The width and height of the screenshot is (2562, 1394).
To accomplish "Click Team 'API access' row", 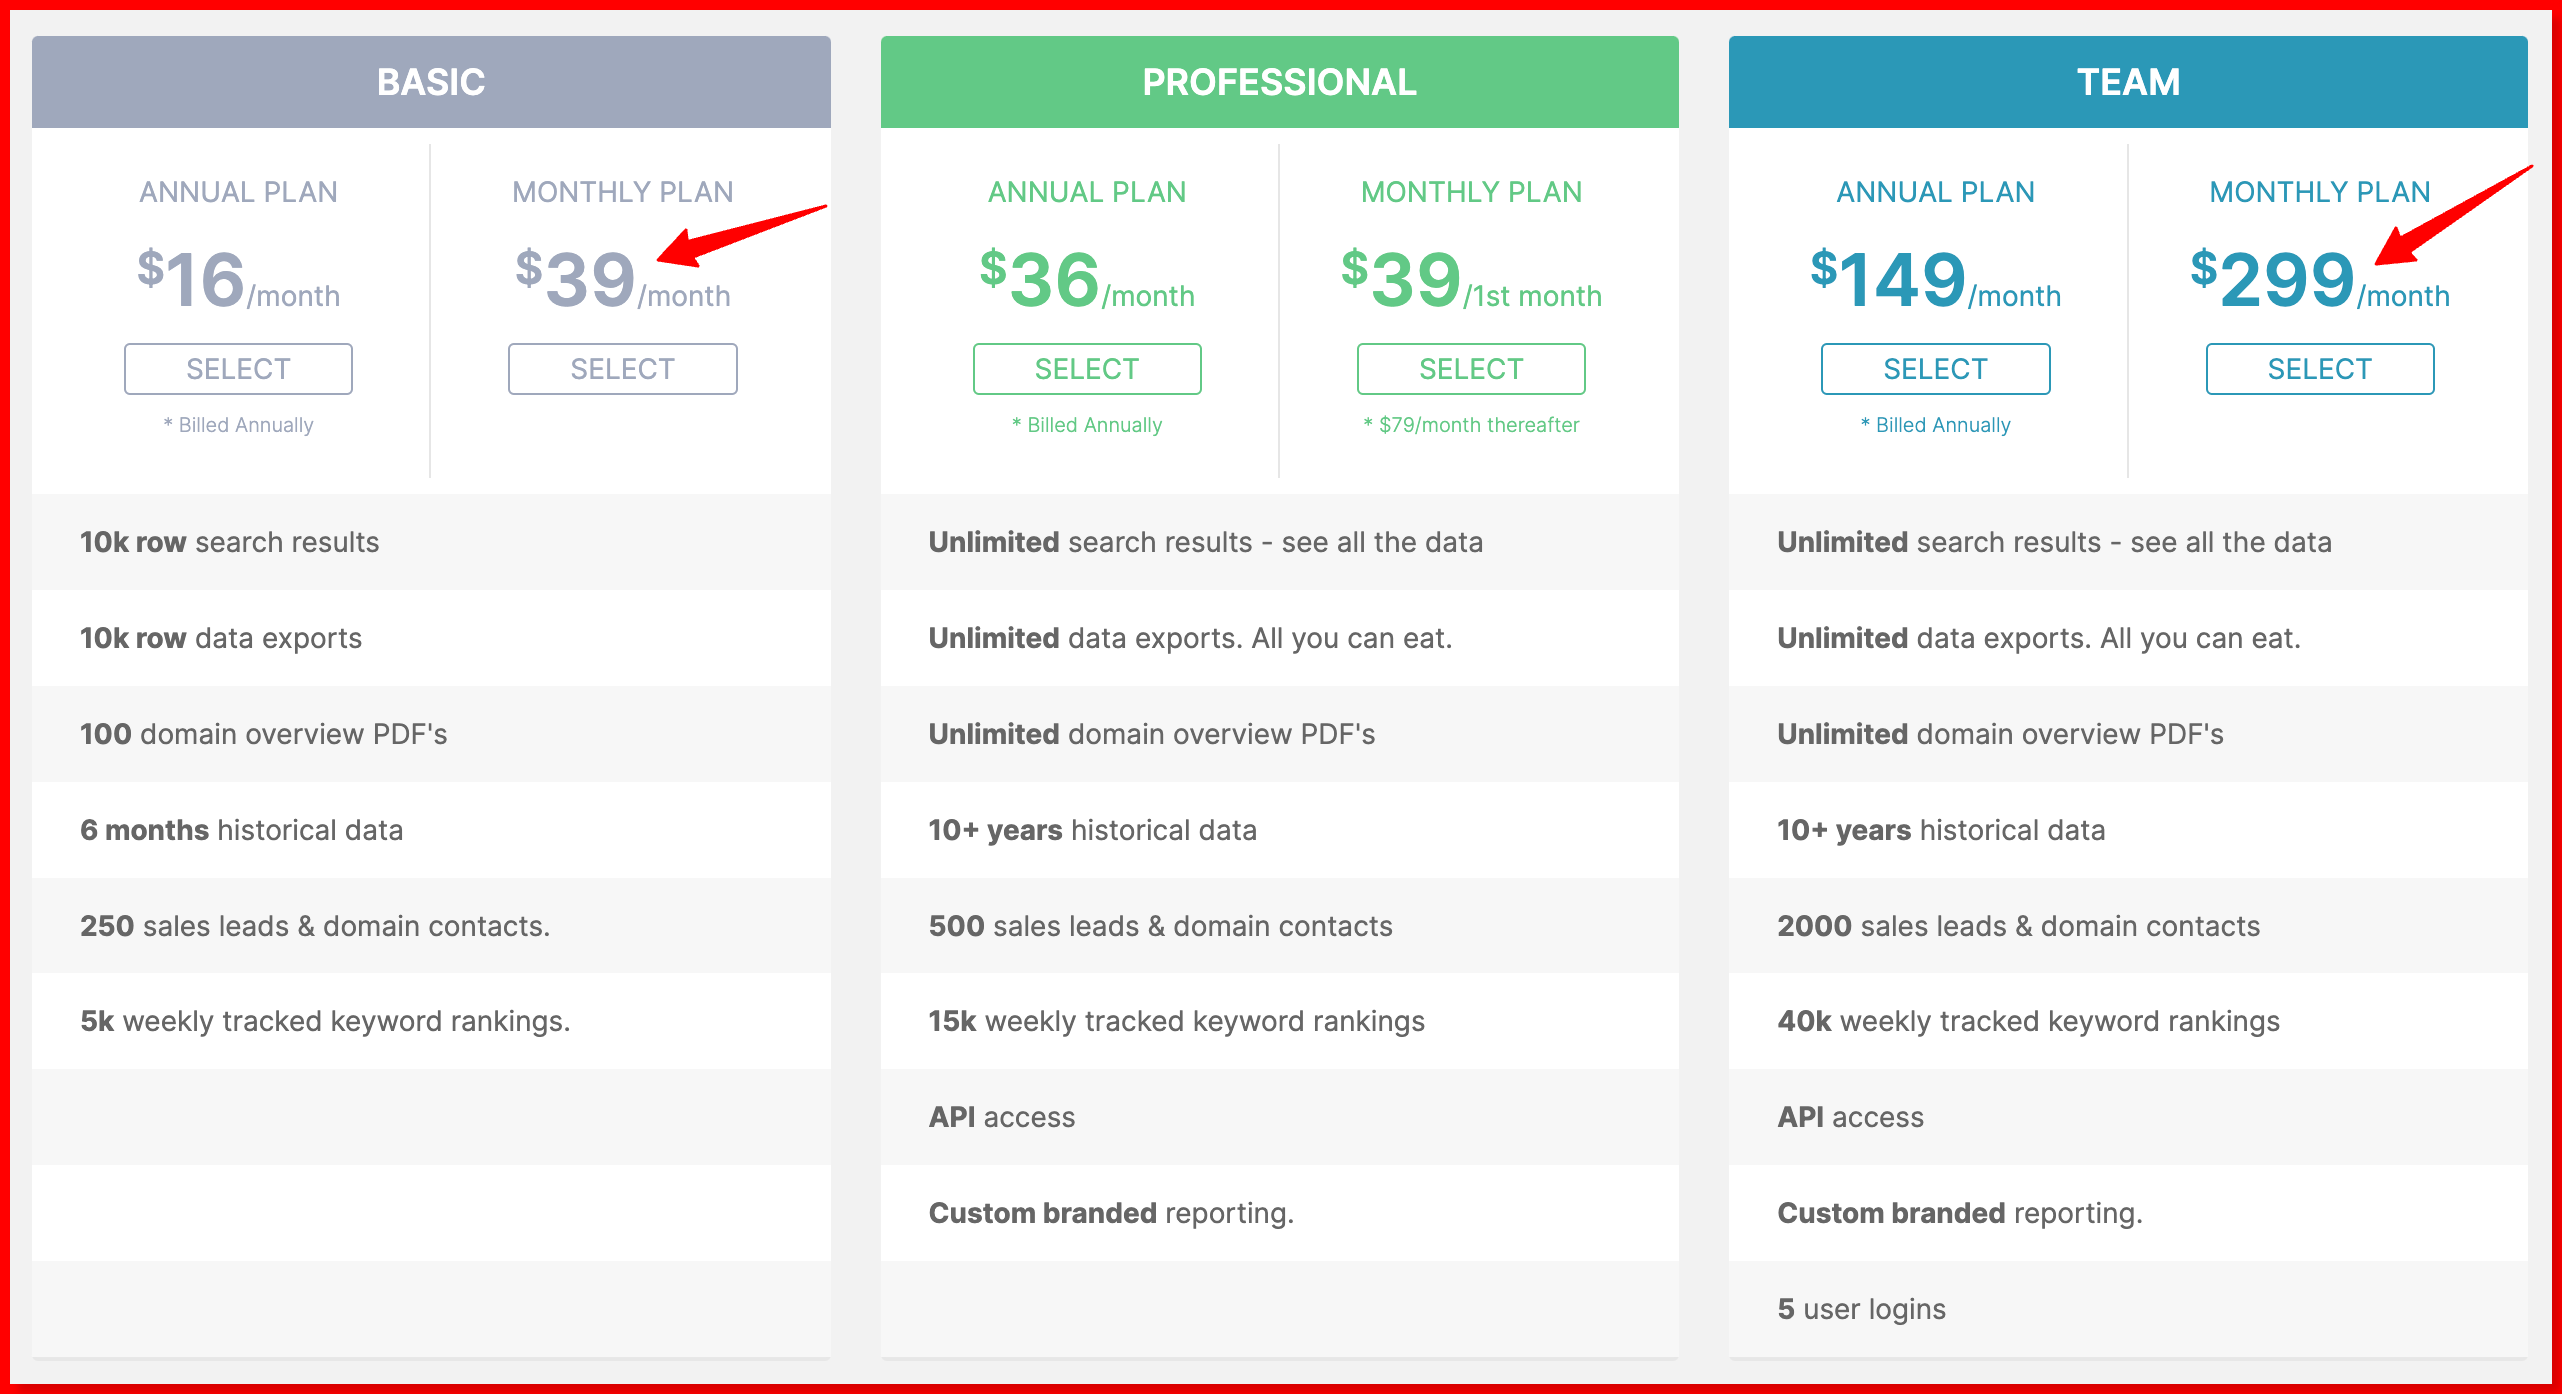I will point(2128,1117).
